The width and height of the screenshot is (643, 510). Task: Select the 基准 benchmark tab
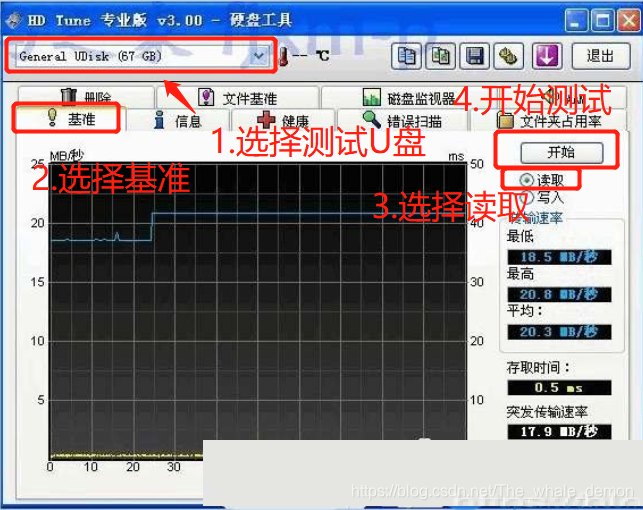click(x=71, y=119)
